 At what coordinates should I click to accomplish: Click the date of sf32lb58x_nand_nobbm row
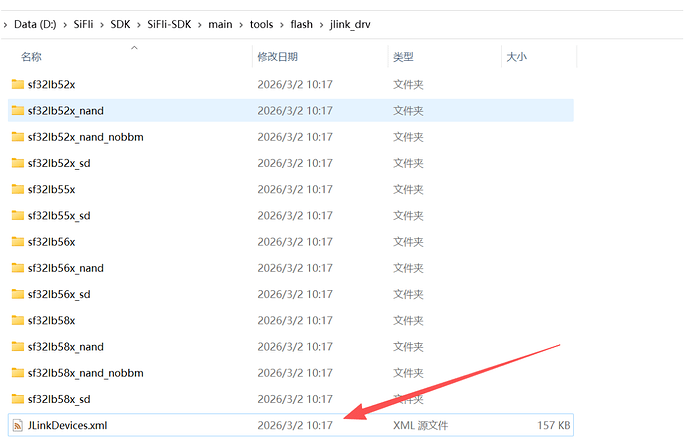coord(295,373)
